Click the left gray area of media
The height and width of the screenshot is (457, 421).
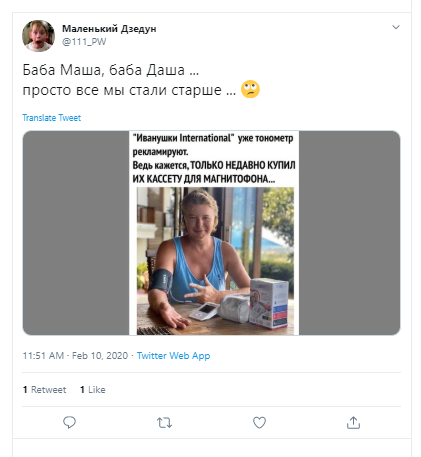(76, 233)
